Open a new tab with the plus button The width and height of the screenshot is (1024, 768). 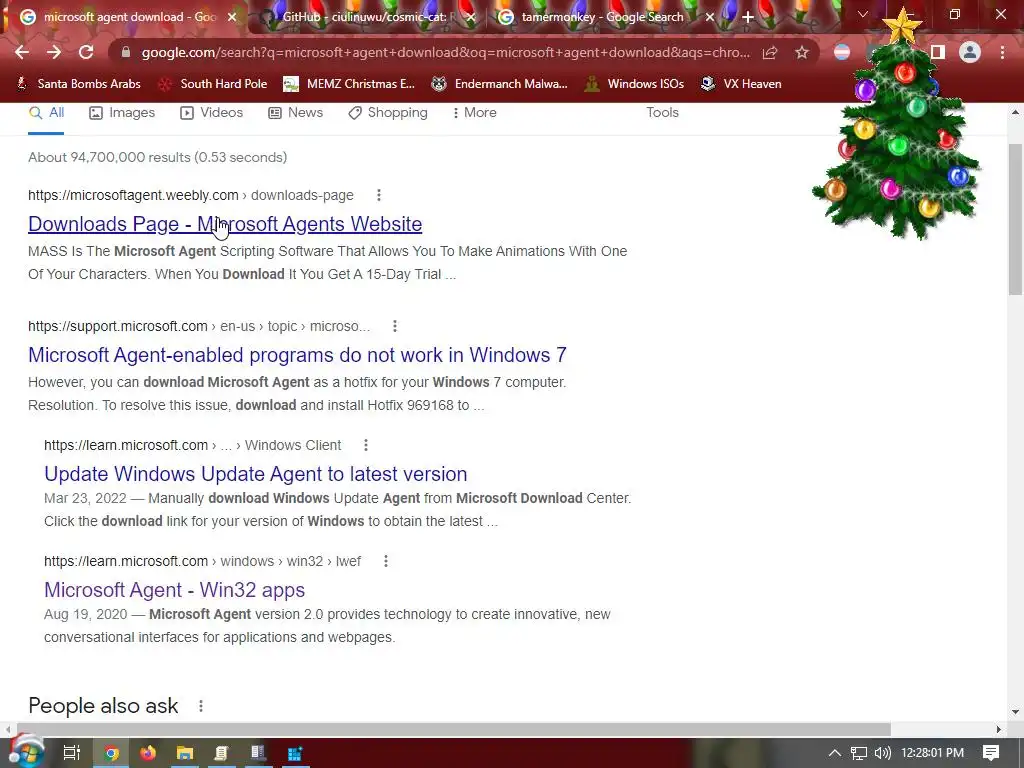[x=748, y=17]
